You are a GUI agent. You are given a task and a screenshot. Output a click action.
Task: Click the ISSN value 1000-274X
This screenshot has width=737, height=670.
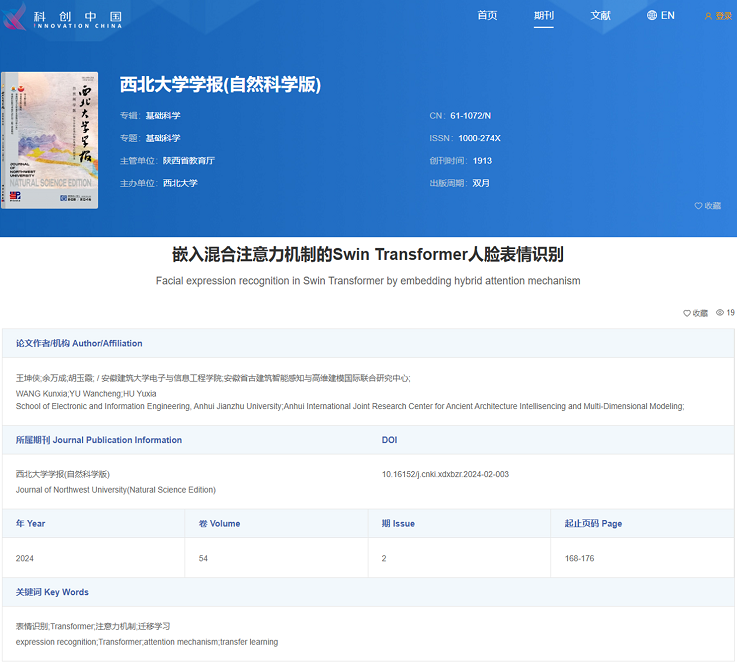click(479, 138)
